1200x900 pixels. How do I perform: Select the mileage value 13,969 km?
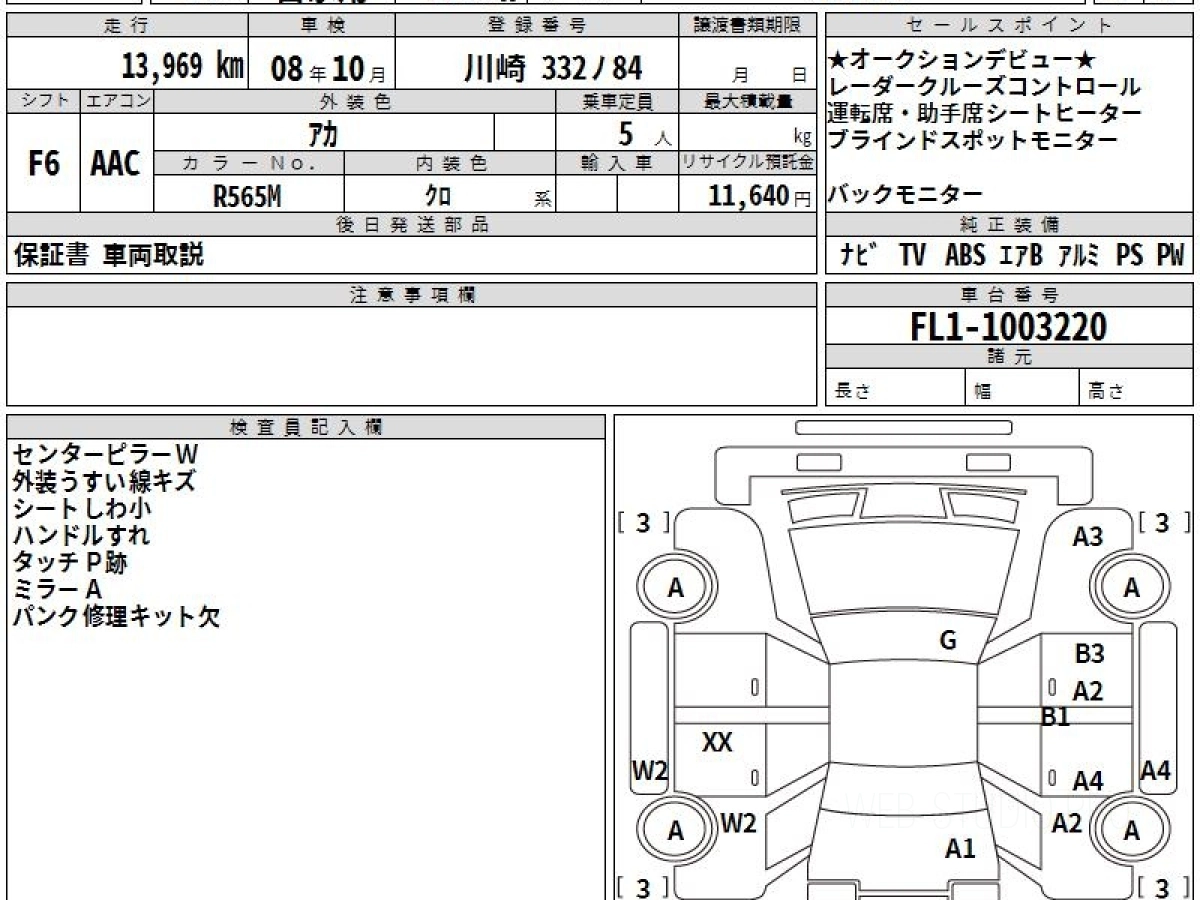(x=182, y=67)
